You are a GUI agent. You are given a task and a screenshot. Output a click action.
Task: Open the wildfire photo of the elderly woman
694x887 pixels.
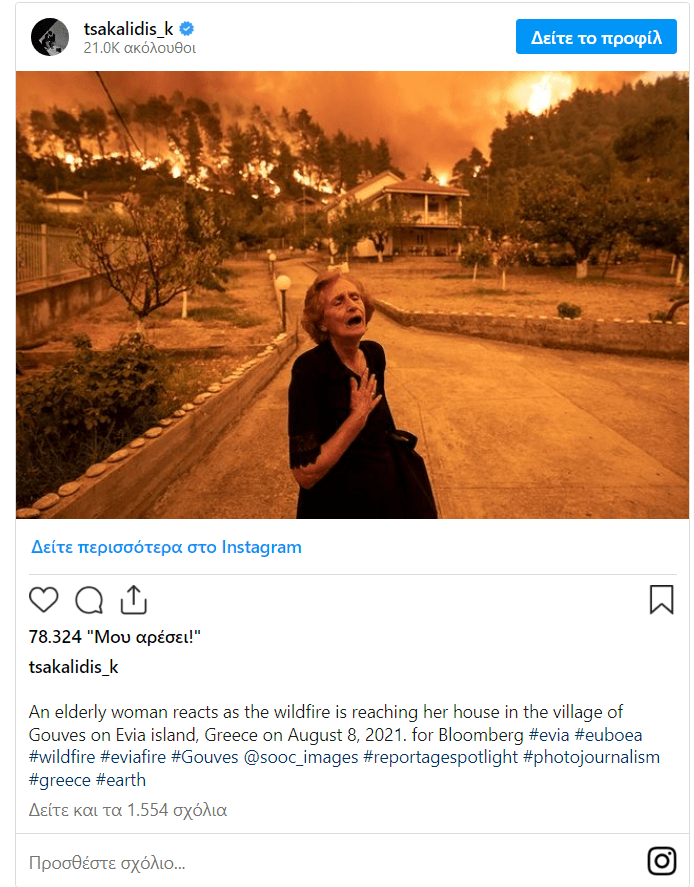(x=352, y=295)
